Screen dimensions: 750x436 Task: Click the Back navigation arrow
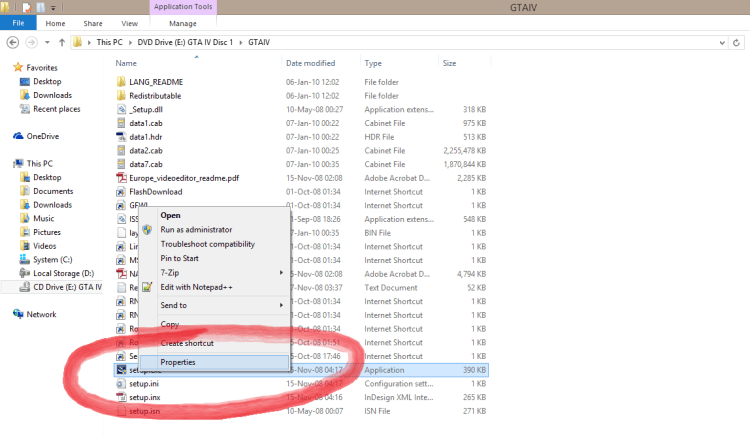13,43
